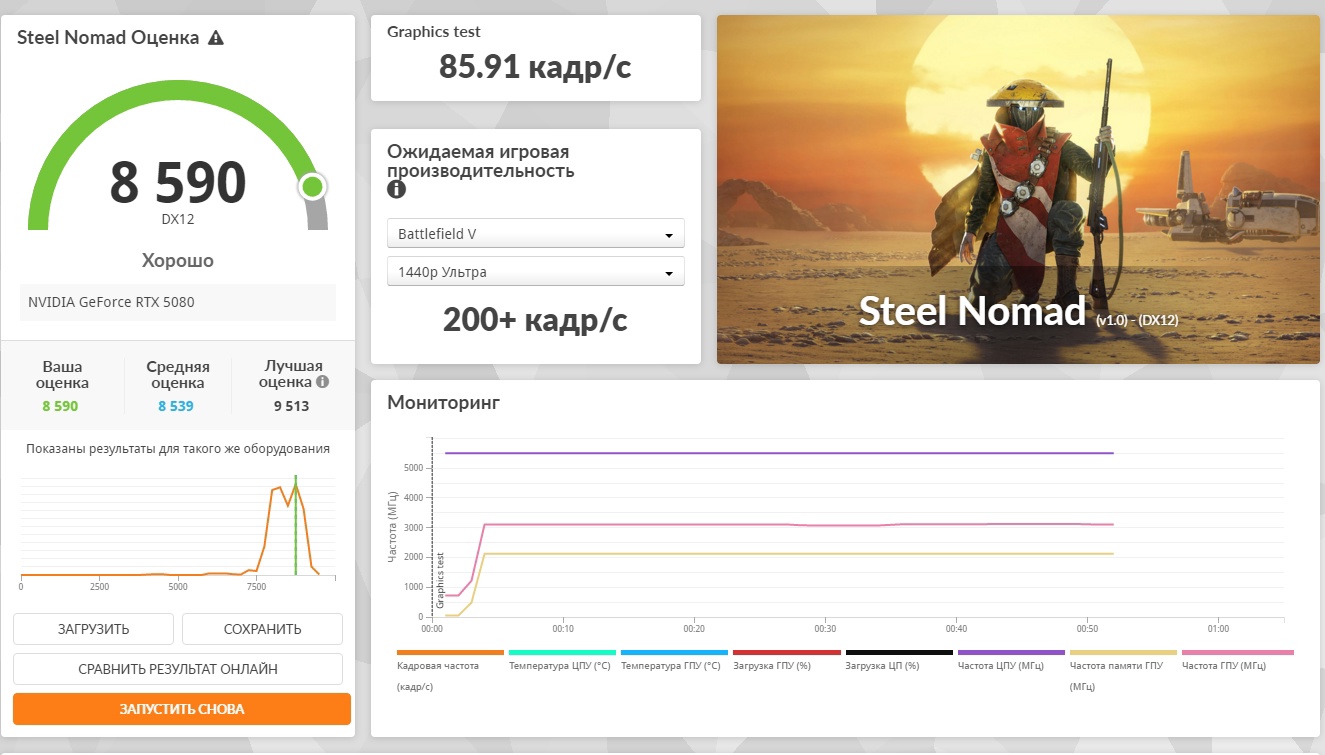
Task: Click the ЗАГРУЗИТЬ button
Action: point(93,629)
